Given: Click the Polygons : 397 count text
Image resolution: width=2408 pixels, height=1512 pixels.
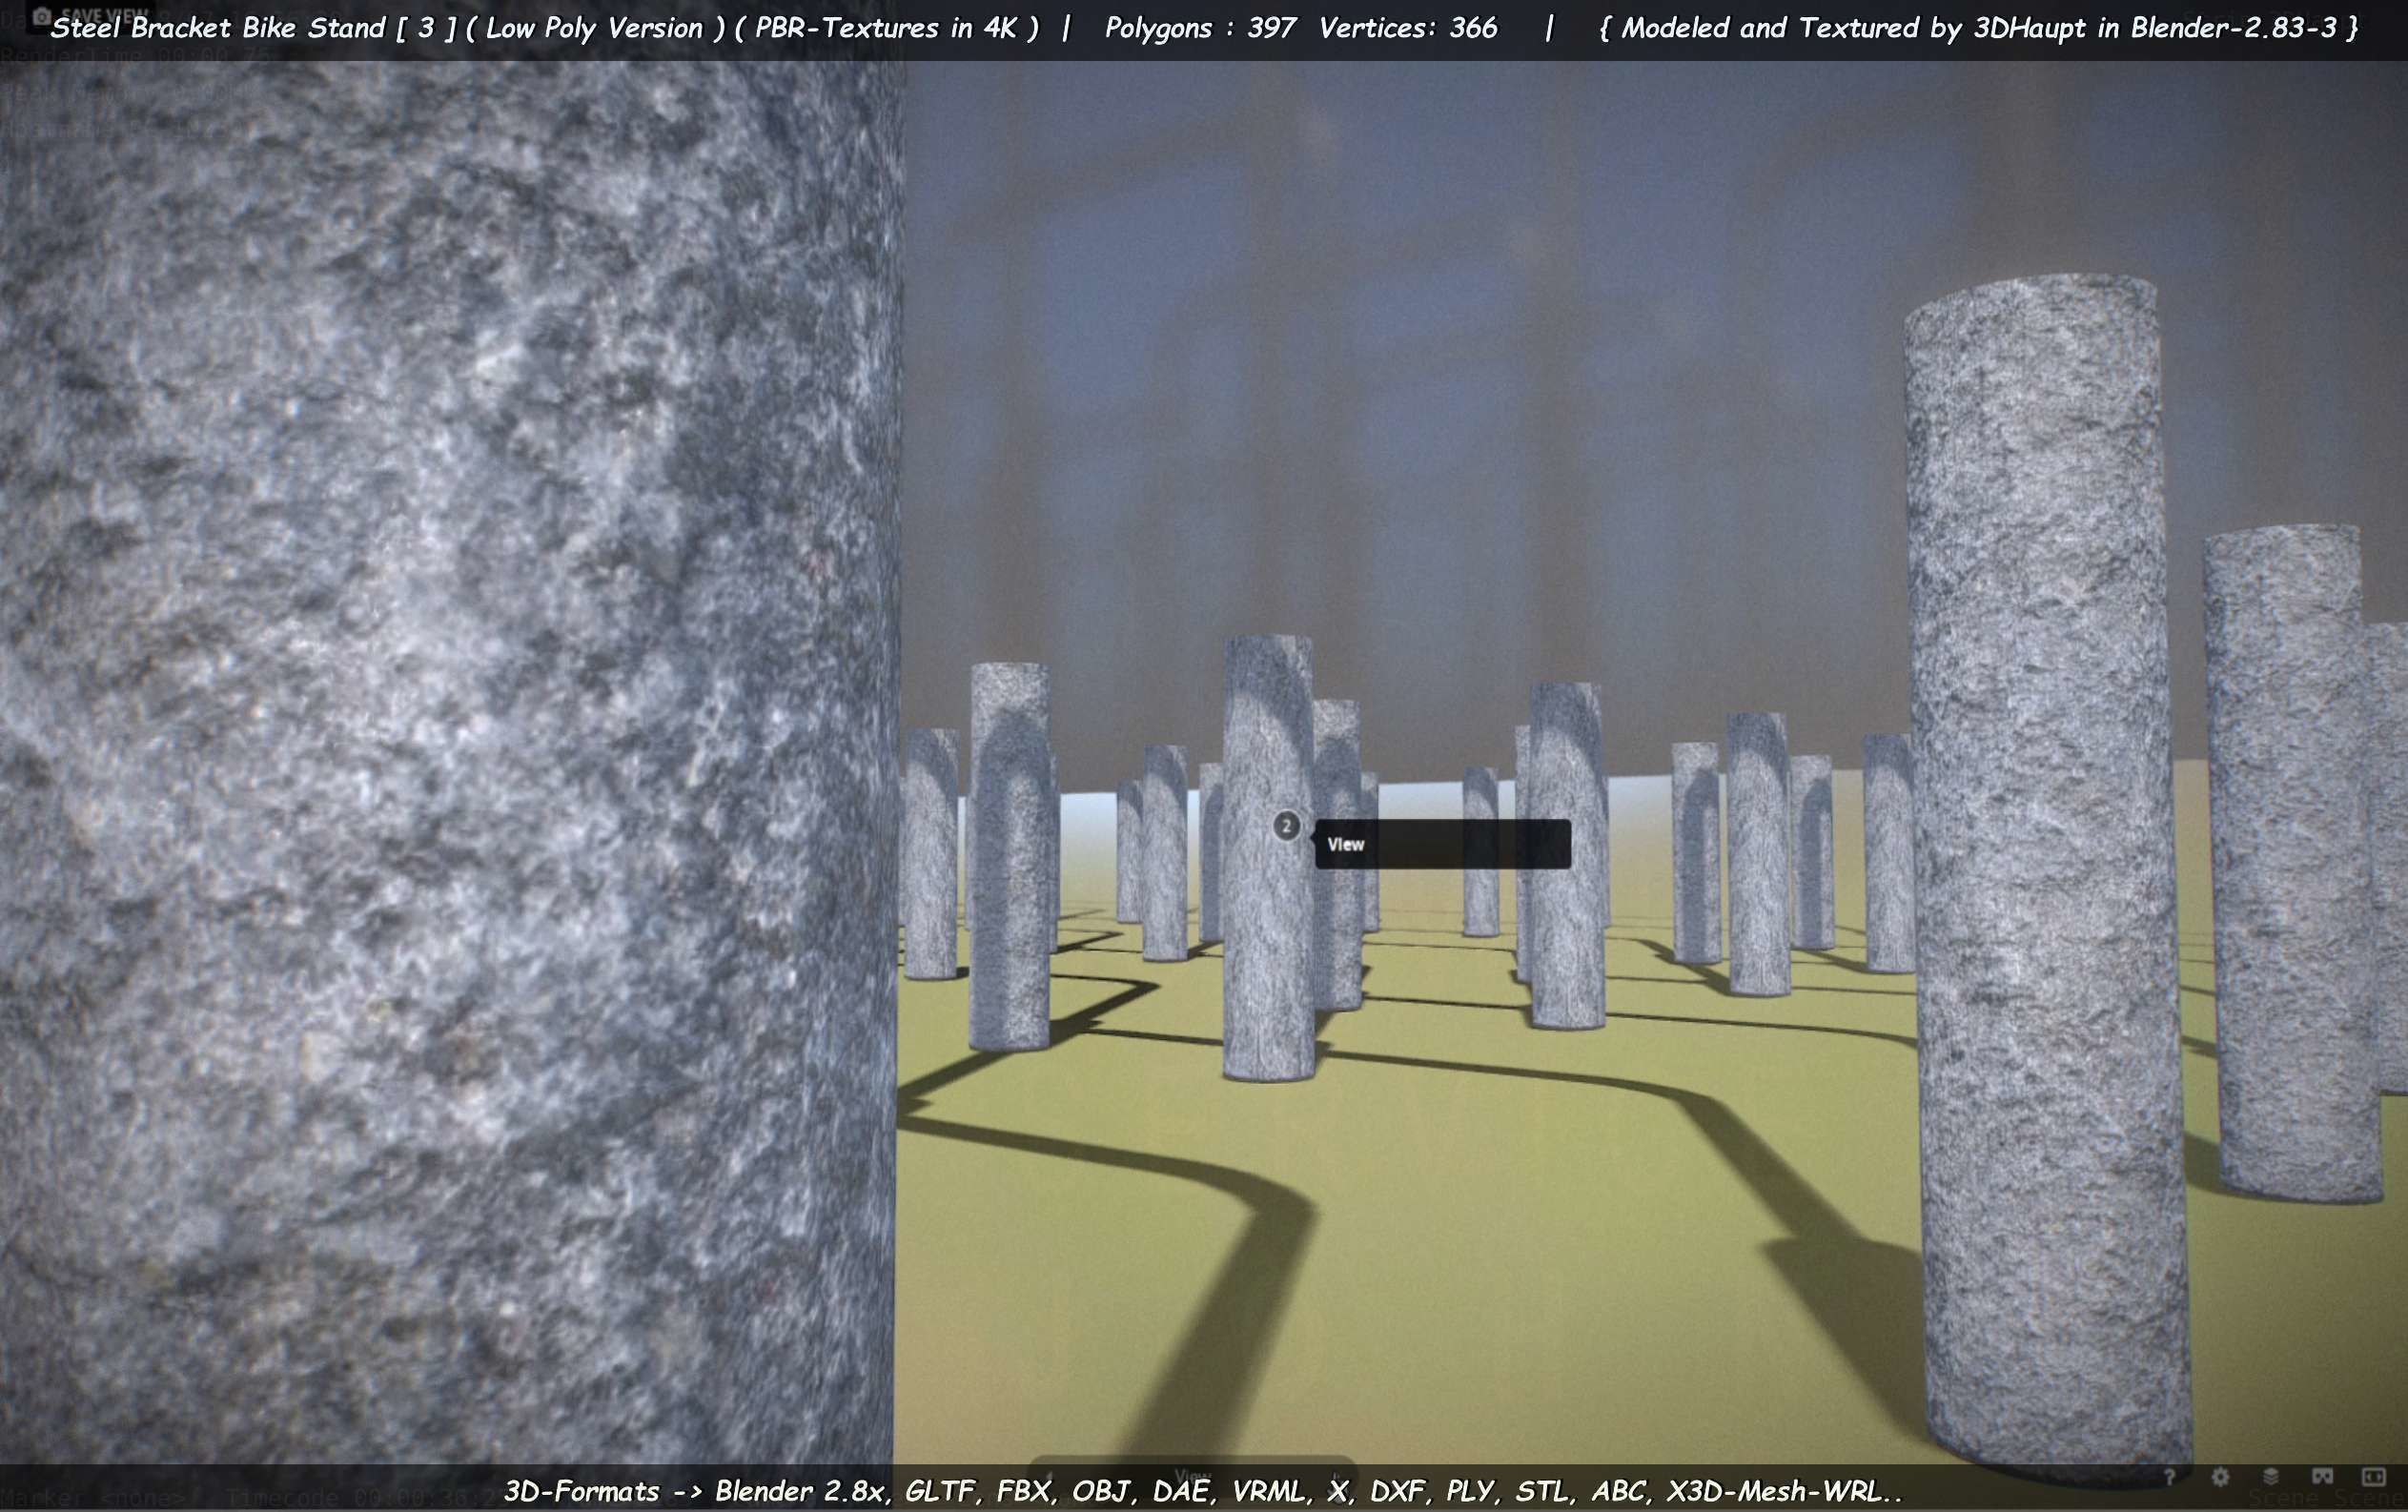Looking at the screenshot, I should point(1200,28).
